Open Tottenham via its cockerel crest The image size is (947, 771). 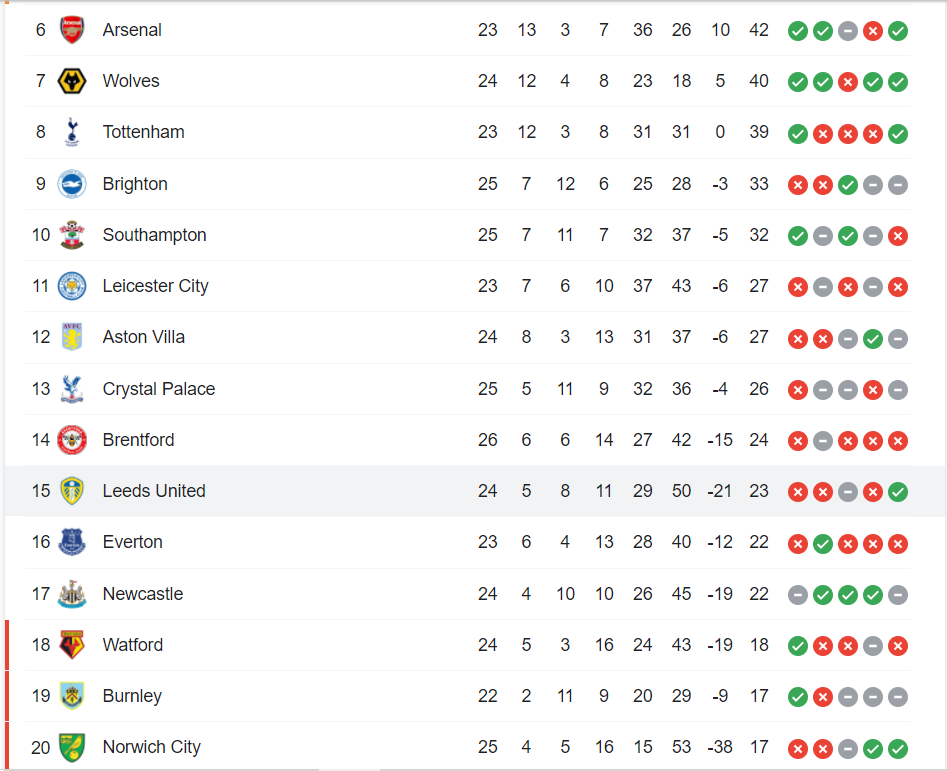(x=72, y=132)
